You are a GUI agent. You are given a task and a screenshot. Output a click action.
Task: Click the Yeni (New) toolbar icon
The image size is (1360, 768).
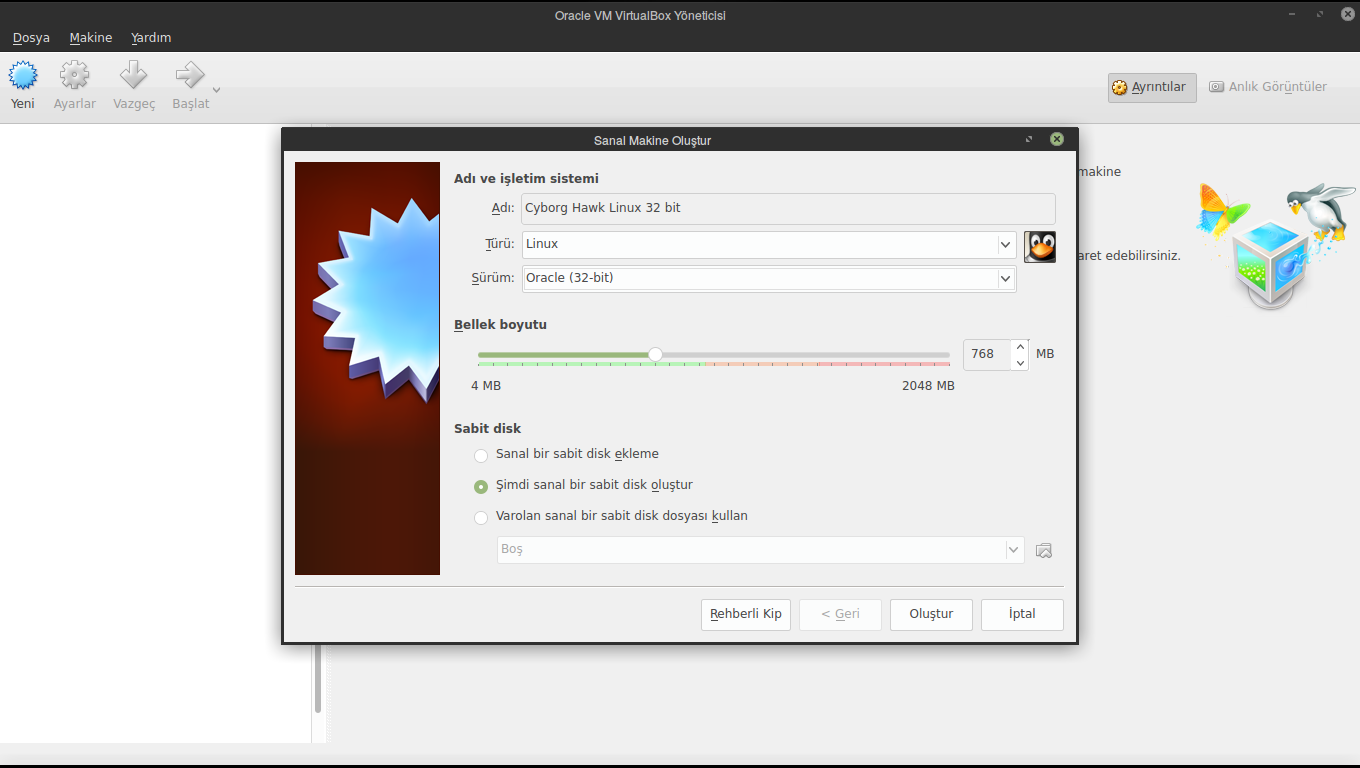tap(23, 75)
